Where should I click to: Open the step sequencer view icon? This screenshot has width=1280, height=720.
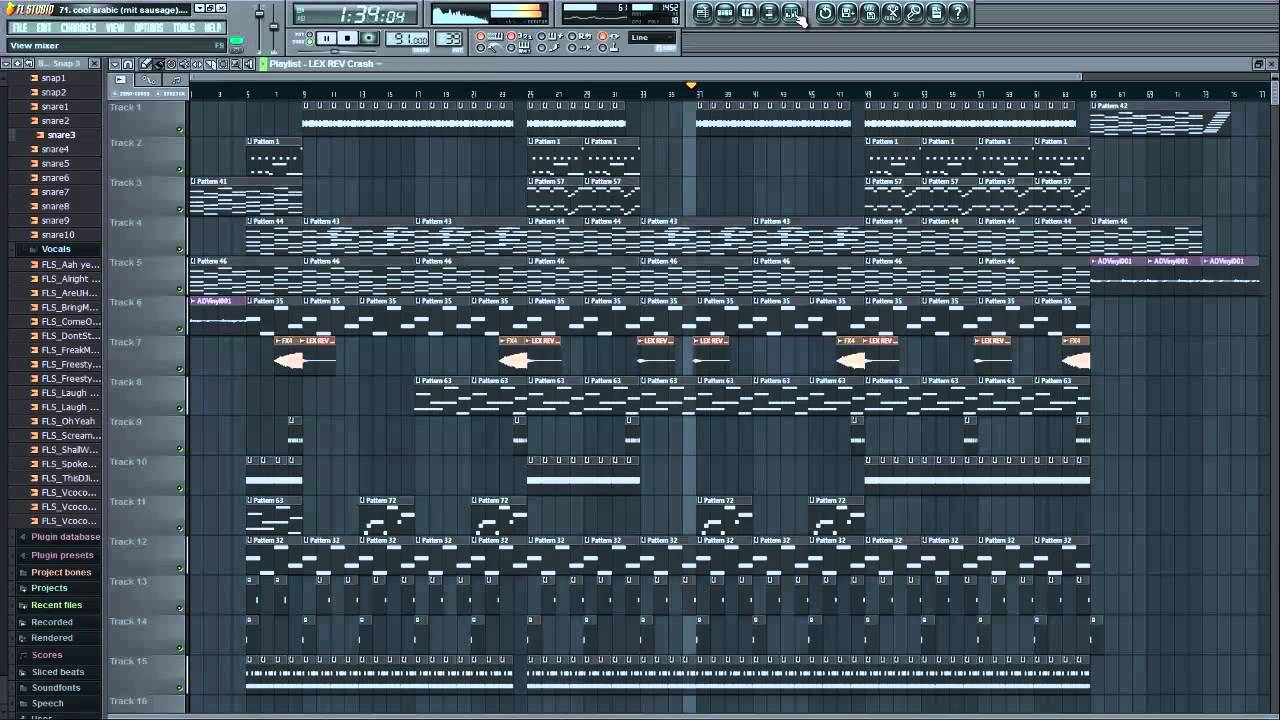[725, 13]
